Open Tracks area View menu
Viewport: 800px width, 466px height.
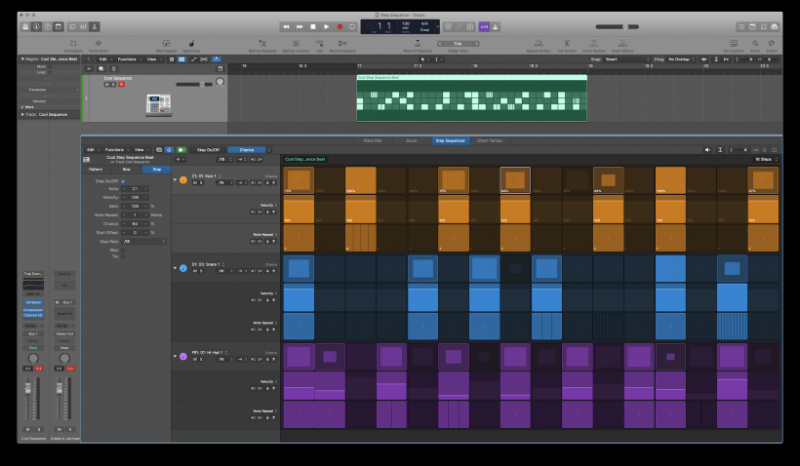click(154, 59)
